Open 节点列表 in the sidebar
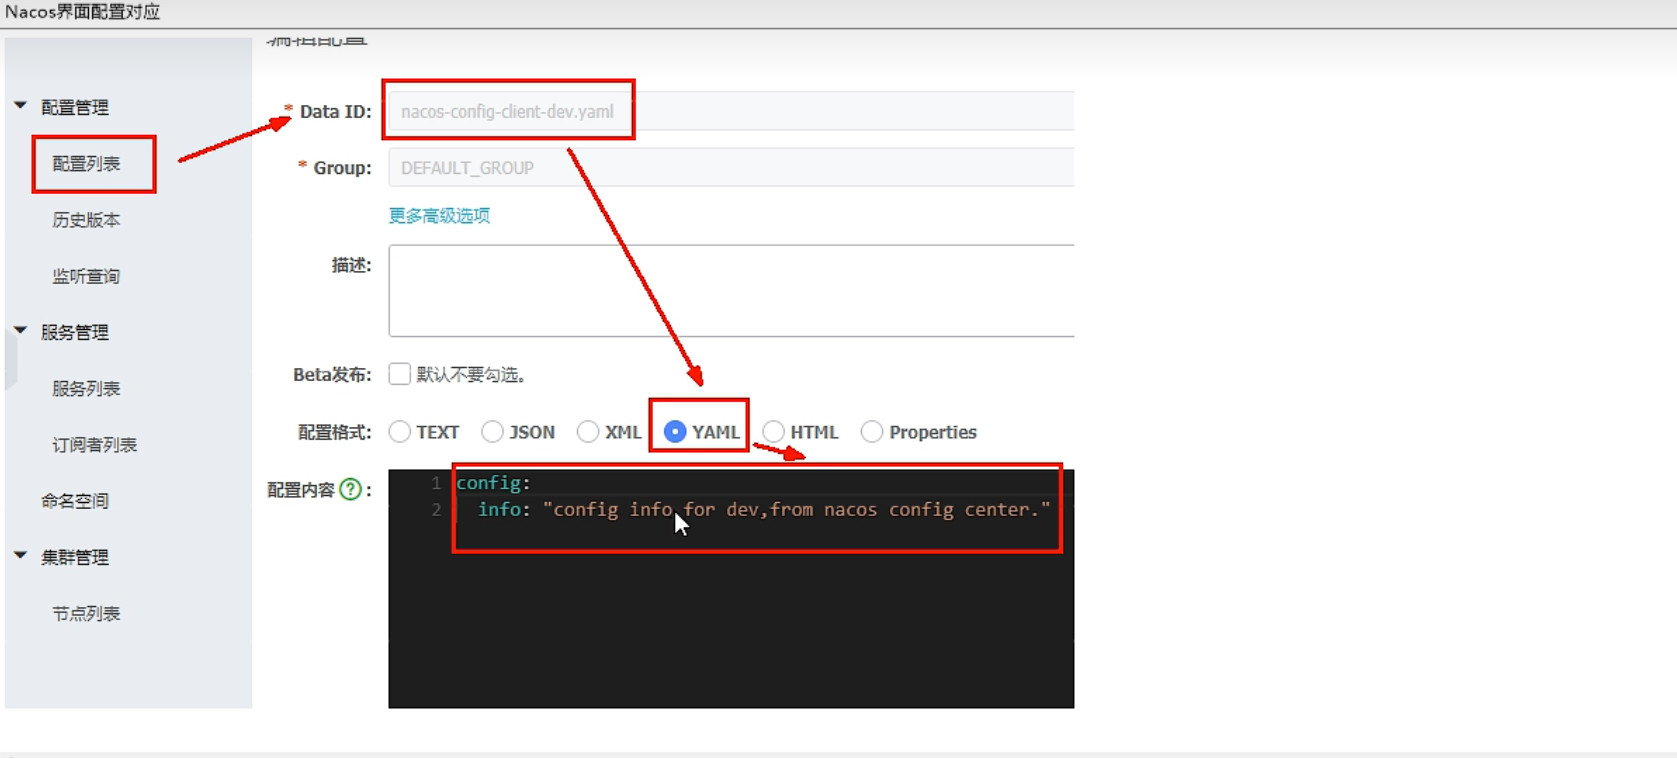This screenshot has height=758, width=1677. (x=86, y=614)
